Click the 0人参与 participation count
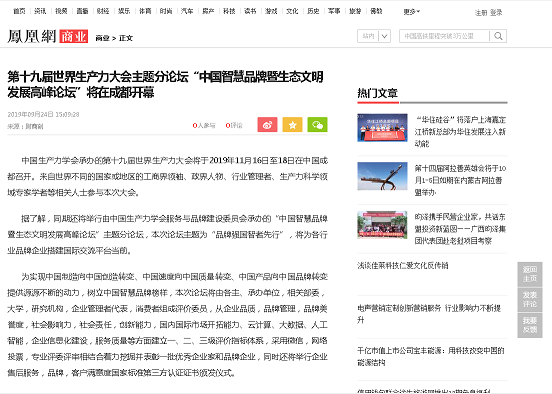This screenshot has height=394, width=552. click(204, 125)
